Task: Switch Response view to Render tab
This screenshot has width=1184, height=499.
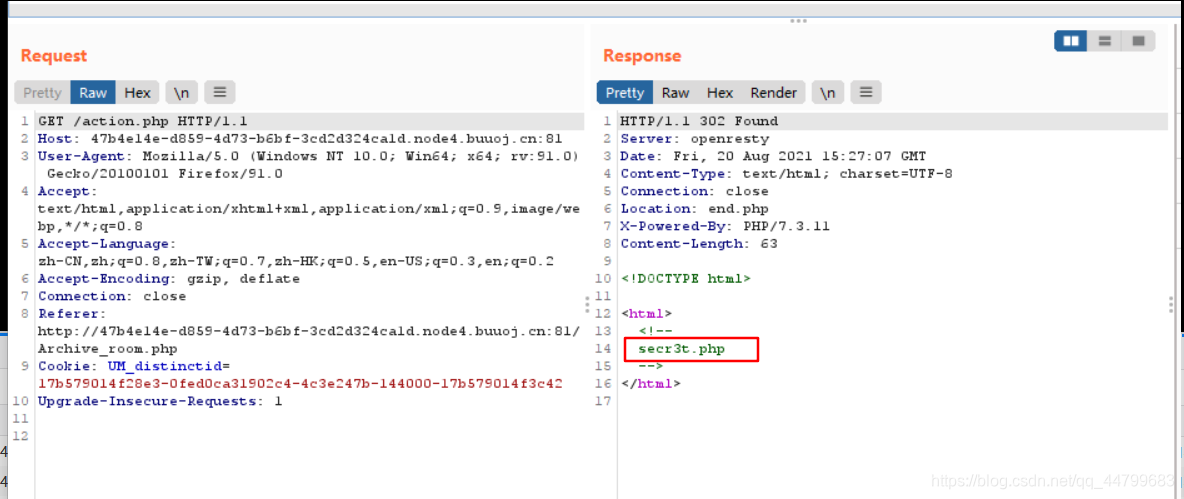Action: click(773, 92)
